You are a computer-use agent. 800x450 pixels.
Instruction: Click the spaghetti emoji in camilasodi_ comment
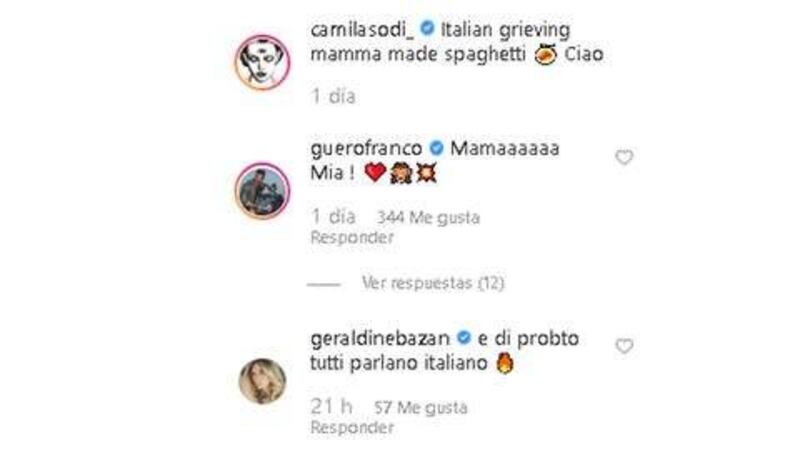point(545,54)
